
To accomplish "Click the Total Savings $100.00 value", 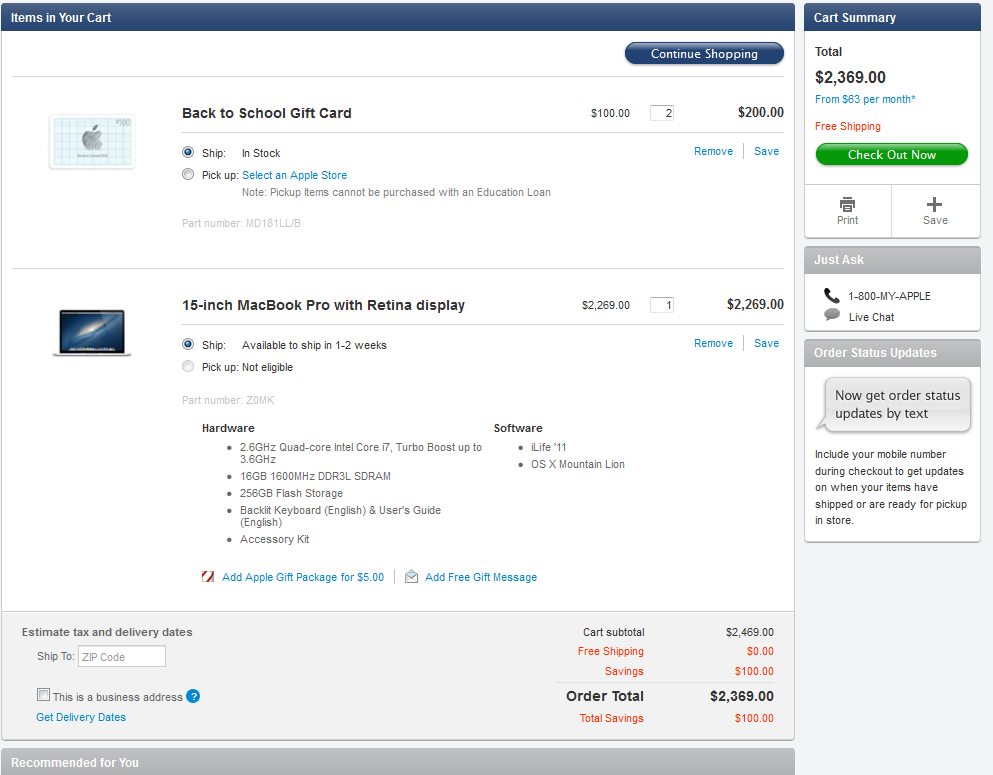I will coord(754,718).
